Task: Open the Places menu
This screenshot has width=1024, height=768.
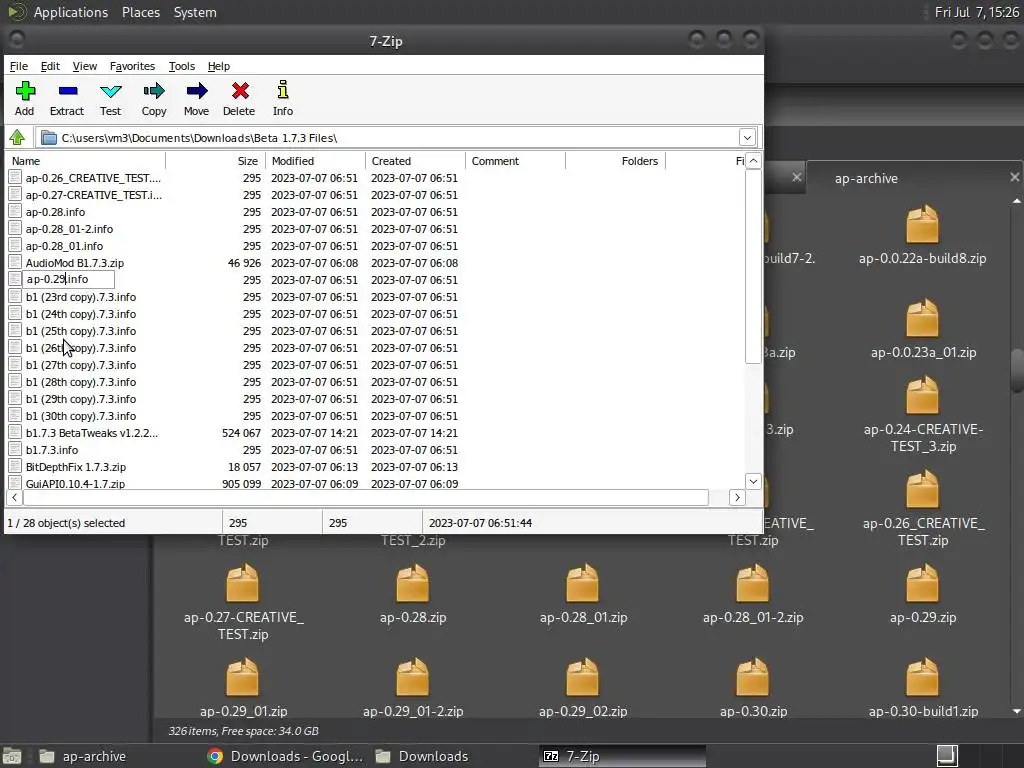Action: tap(141, 12)
